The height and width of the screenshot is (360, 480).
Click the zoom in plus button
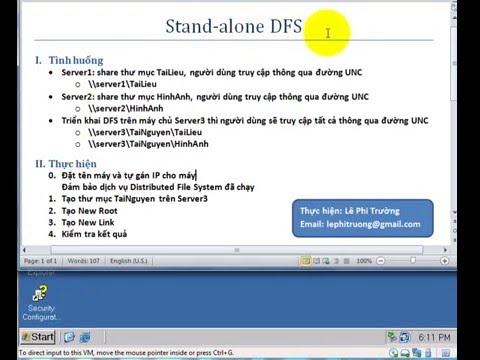(444, 261)
